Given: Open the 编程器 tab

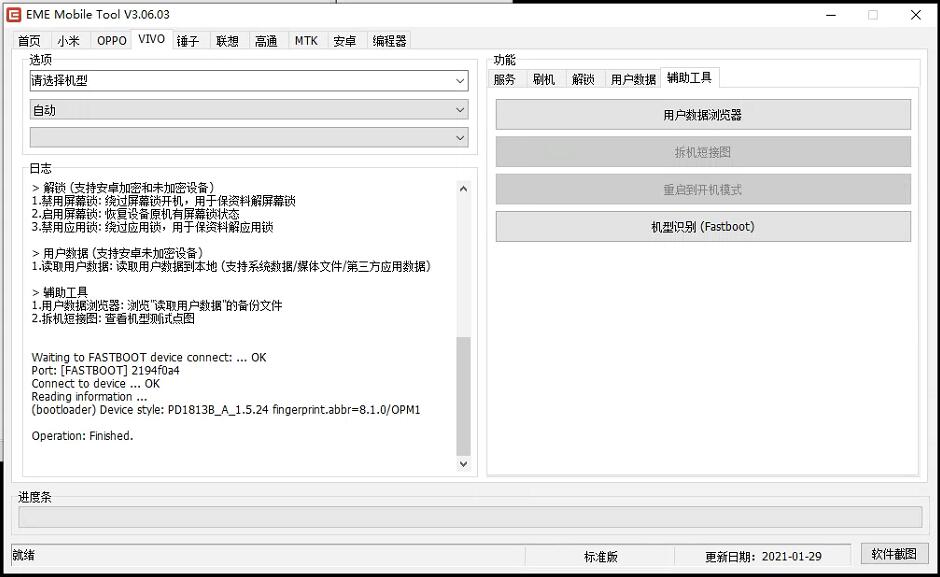Looking at the screenshot, I should [x=389, y=41].
